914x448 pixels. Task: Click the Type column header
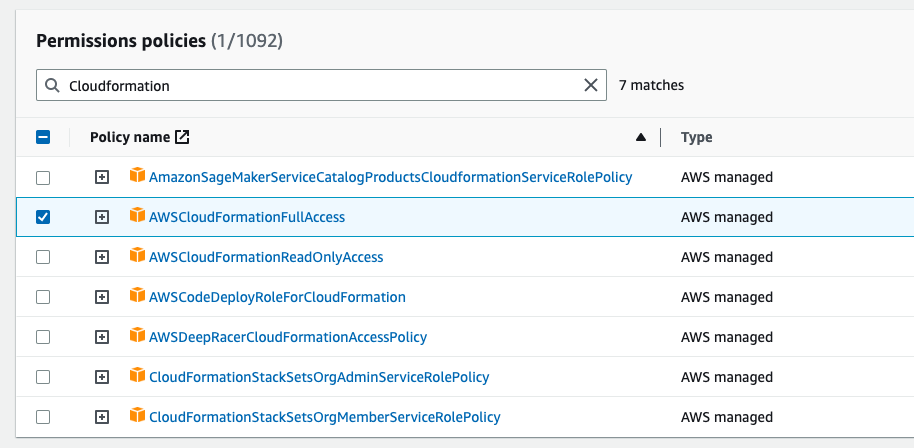tap(697, 137)
